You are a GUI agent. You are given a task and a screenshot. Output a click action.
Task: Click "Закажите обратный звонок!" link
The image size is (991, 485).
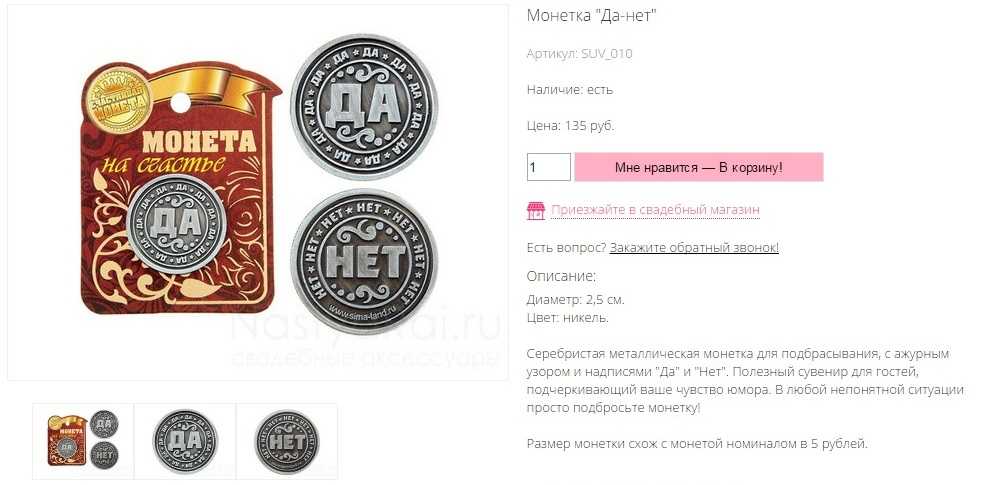tap(694, 248)
